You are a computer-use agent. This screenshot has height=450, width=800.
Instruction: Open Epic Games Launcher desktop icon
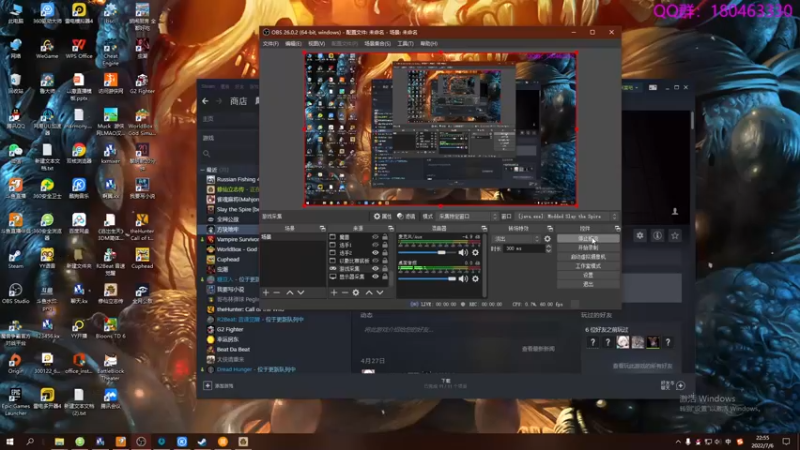click(x=15, y=402)
